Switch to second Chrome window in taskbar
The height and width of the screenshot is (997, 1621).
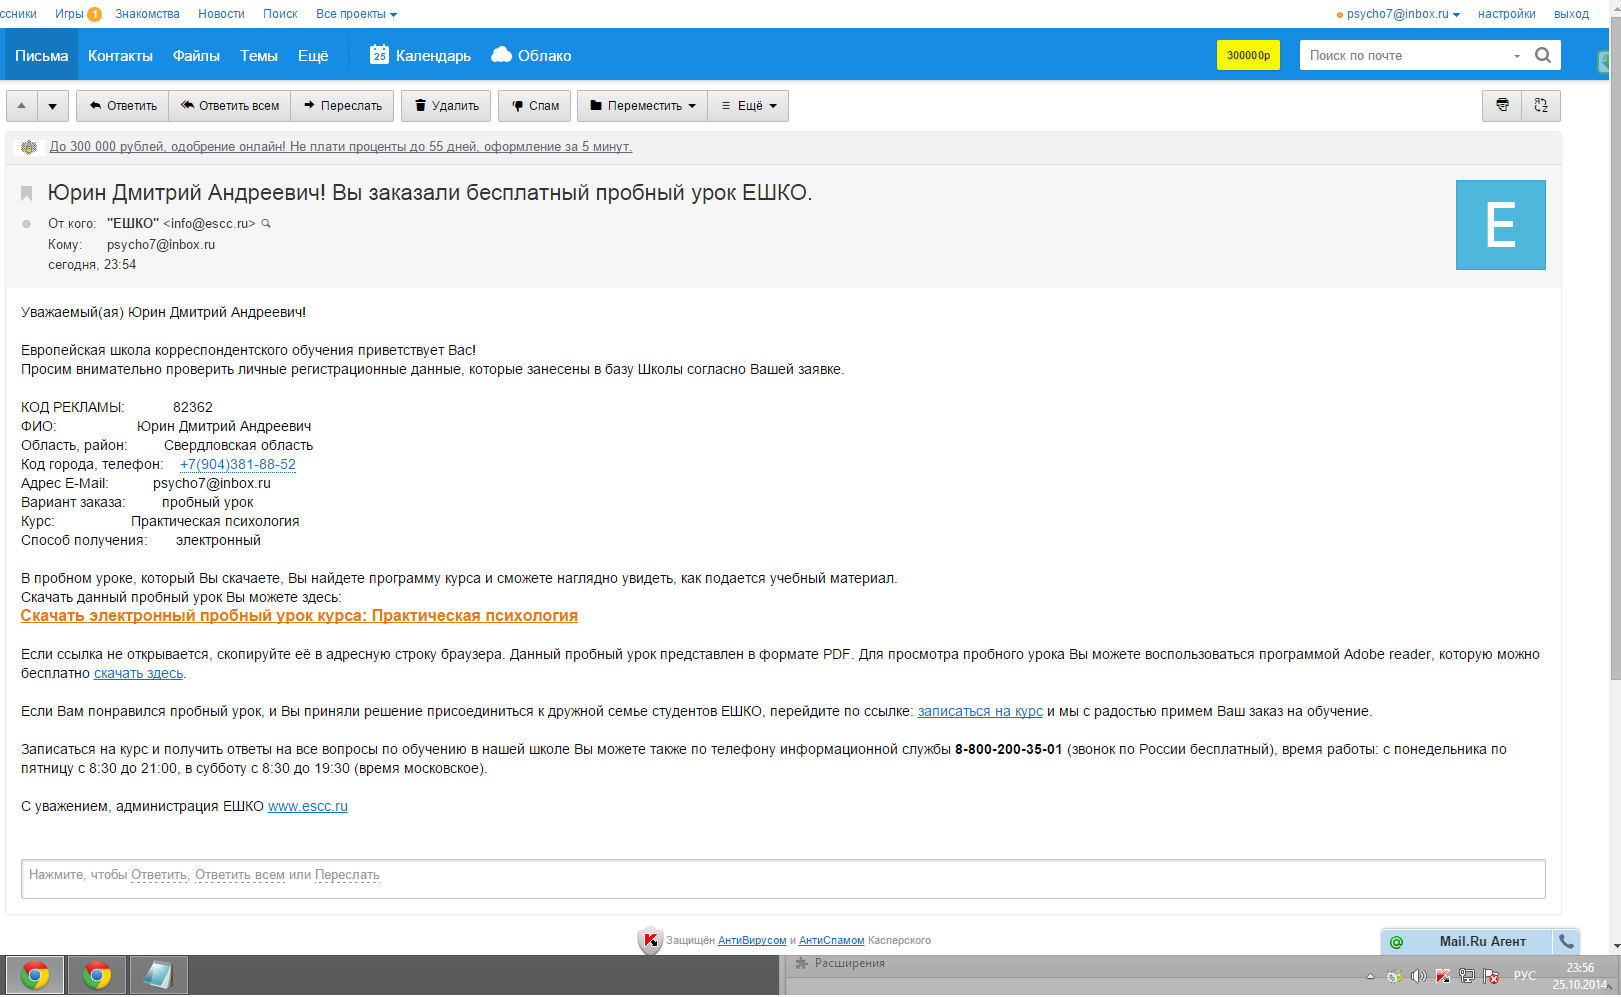coord(97,975)
